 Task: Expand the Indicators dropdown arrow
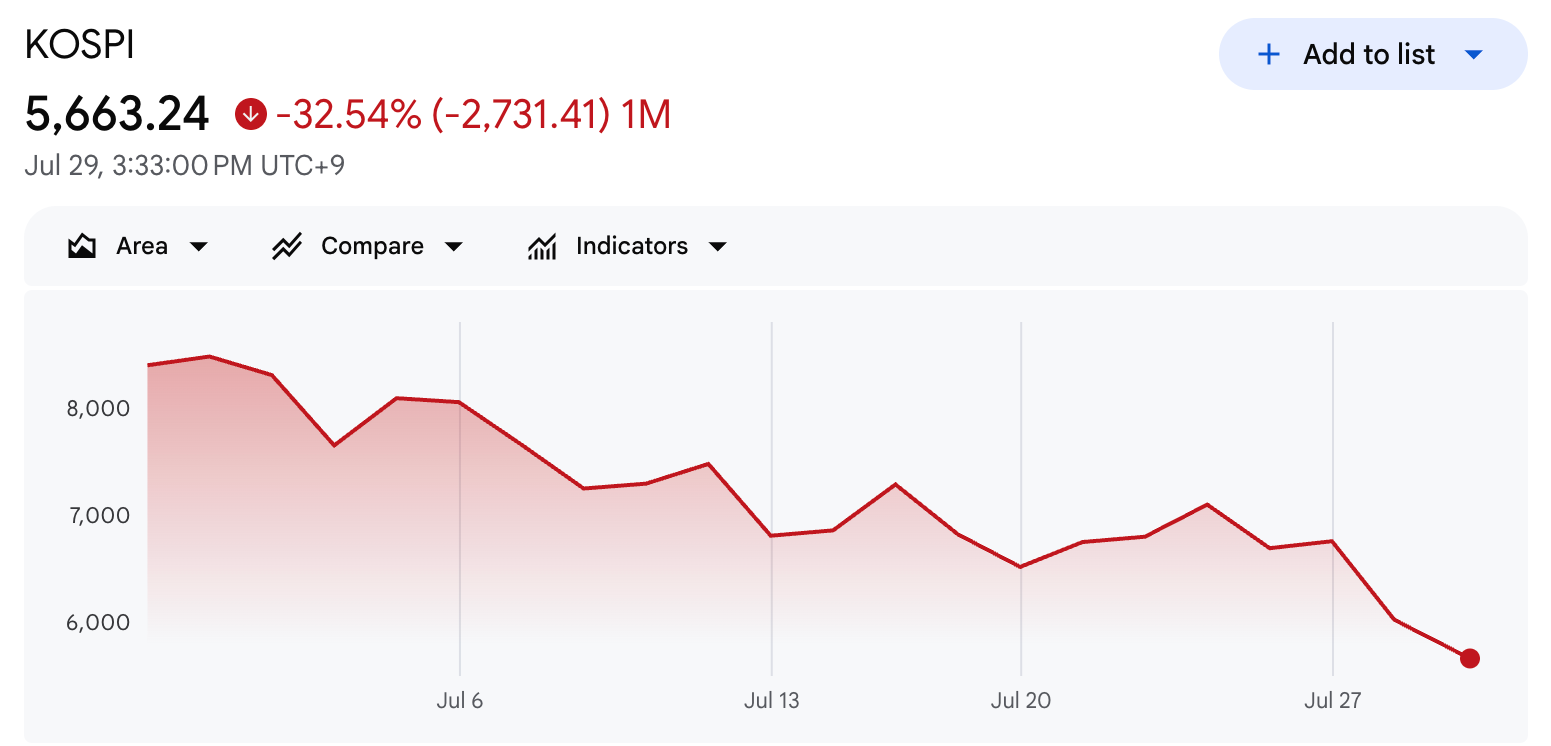(717, 247)
